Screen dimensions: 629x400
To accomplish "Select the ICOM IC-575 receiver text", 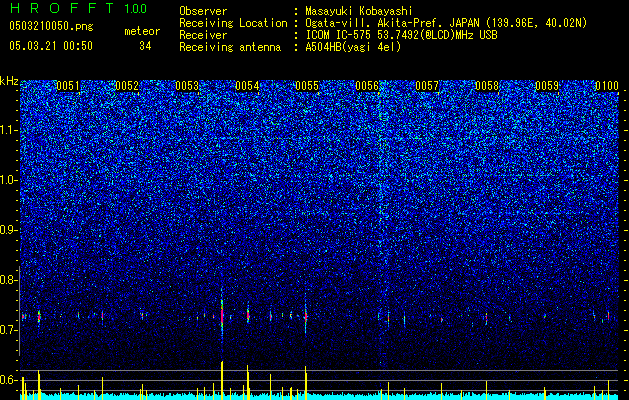I will tap(401, 35).
